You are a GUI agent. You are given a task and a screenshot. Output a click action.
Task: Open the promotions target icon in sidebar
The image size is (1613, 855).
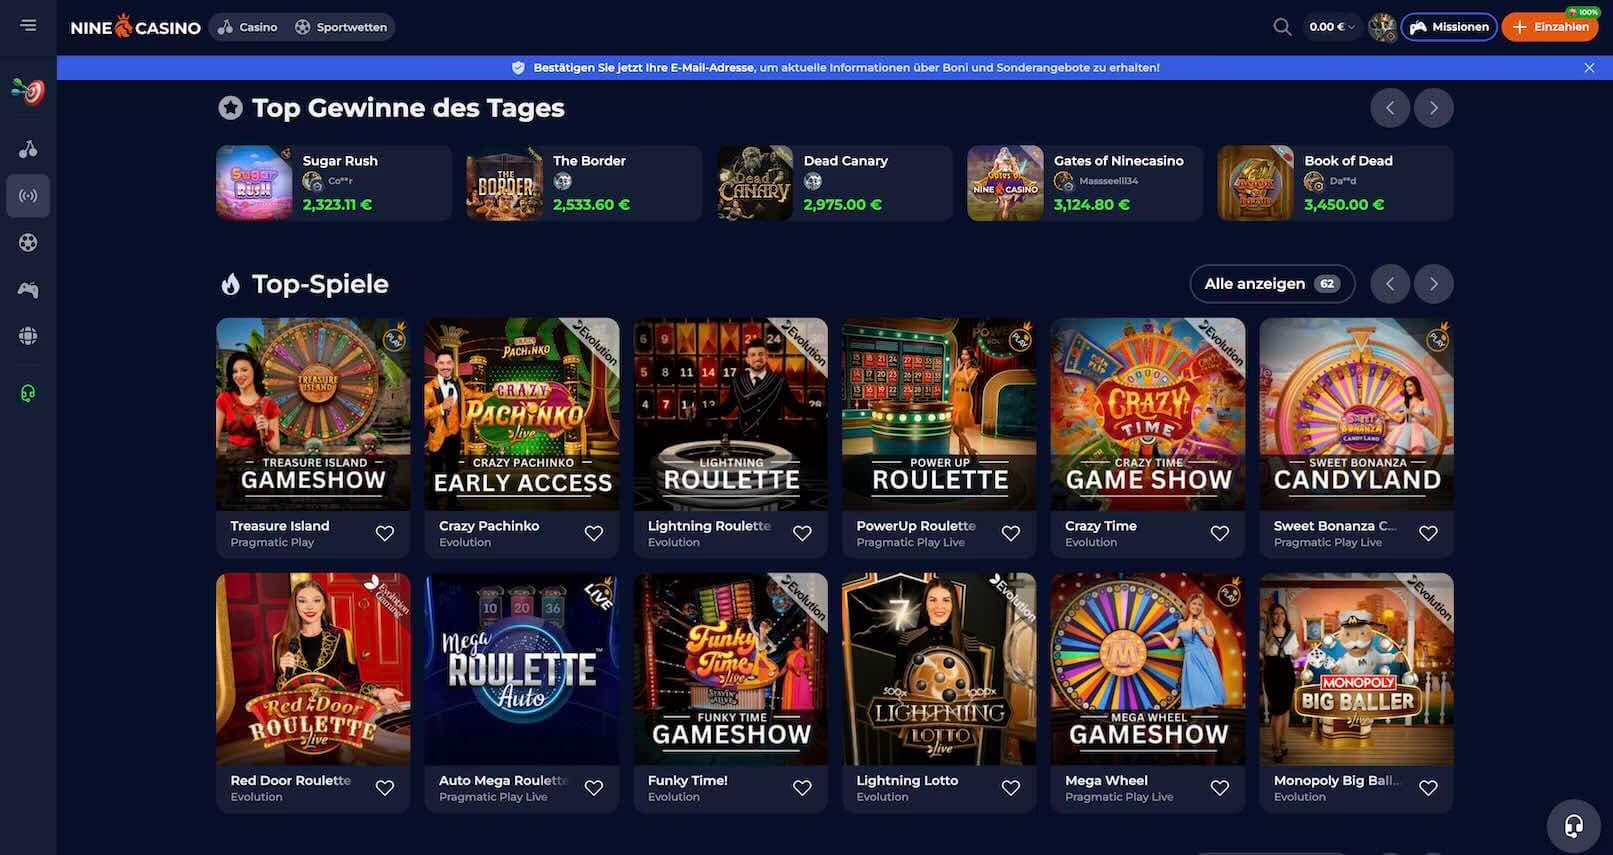tap(28, 92)
